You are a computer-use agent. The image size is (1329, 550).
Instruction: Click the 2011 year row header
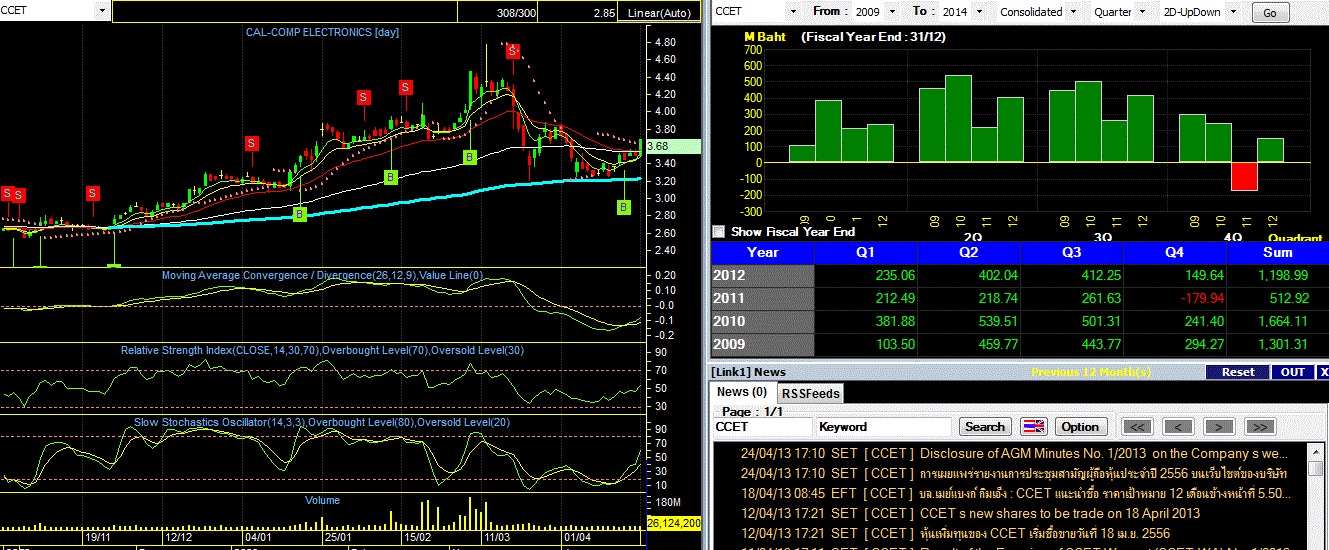tap(762, 298)
